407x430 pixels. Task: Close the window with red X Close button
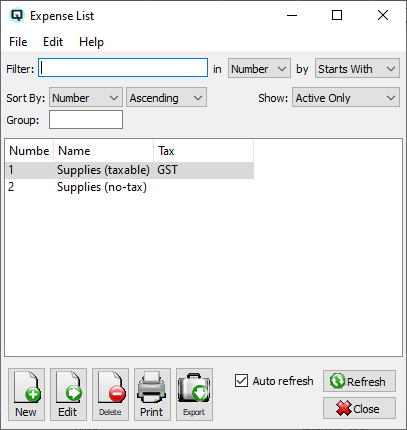point(359,408)
